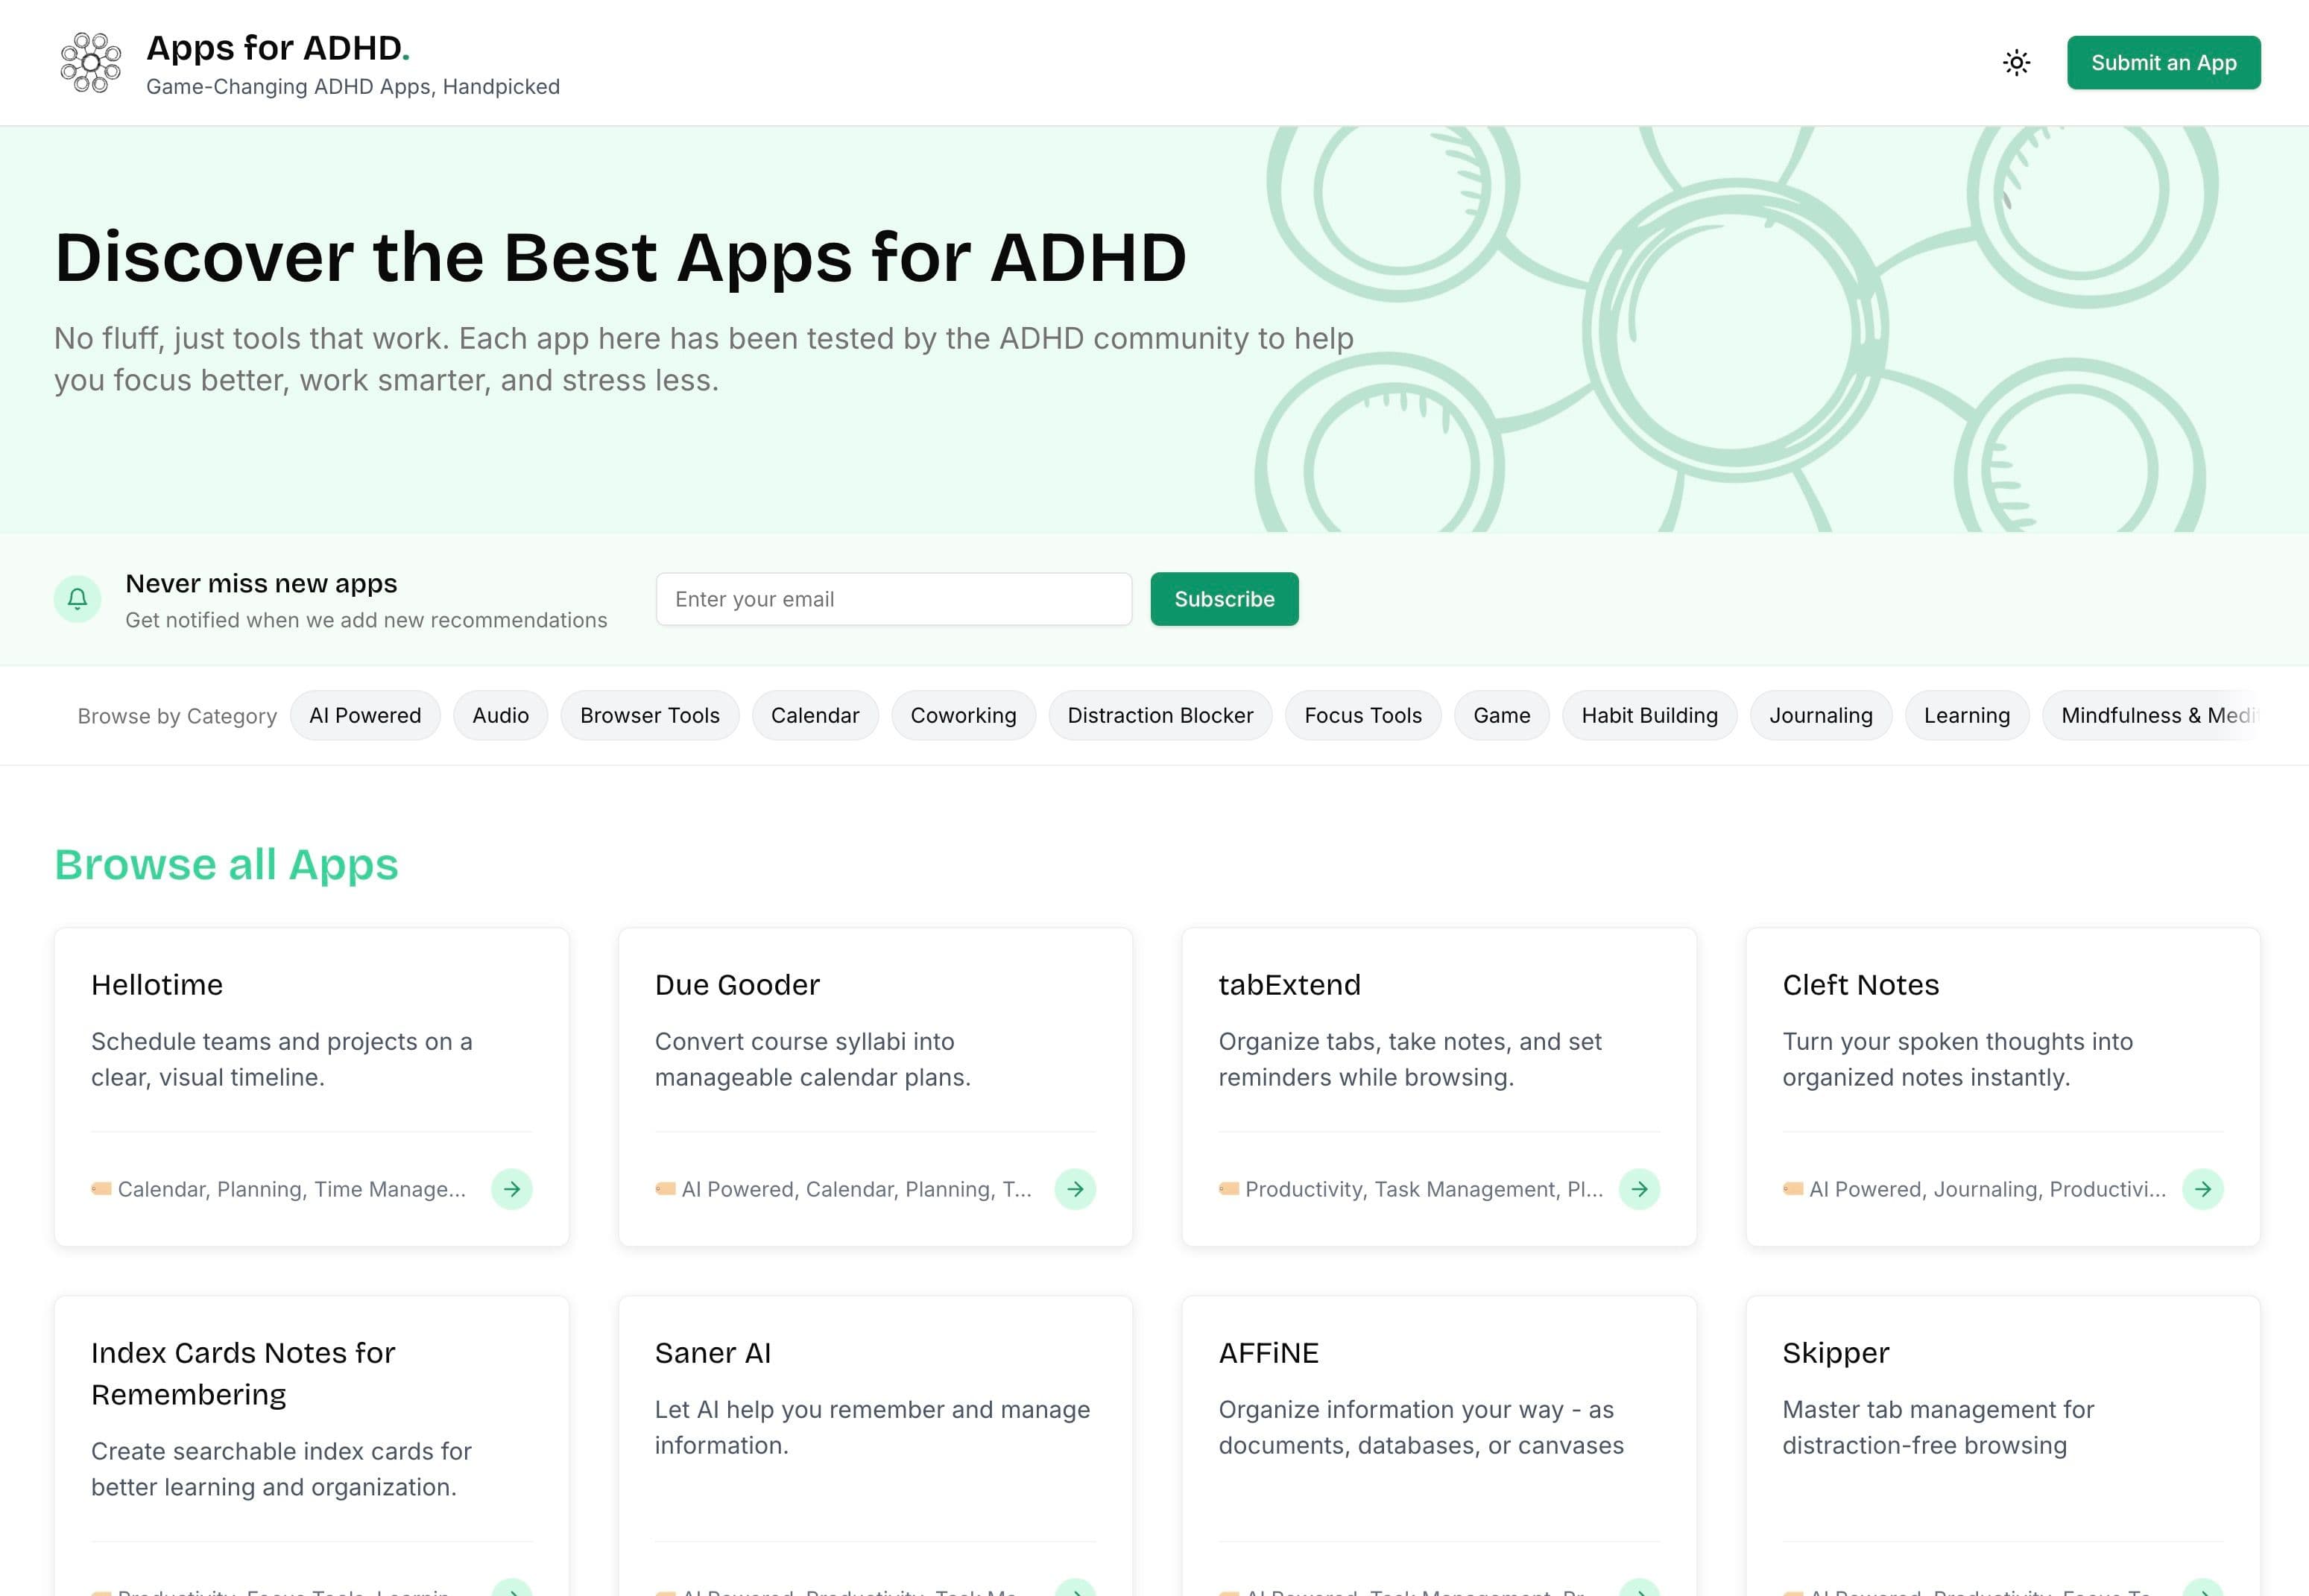Viewport: 2309px width, 1596px height.
Task: Open Index Cards Notes for Remembering
Action: 243,1373
